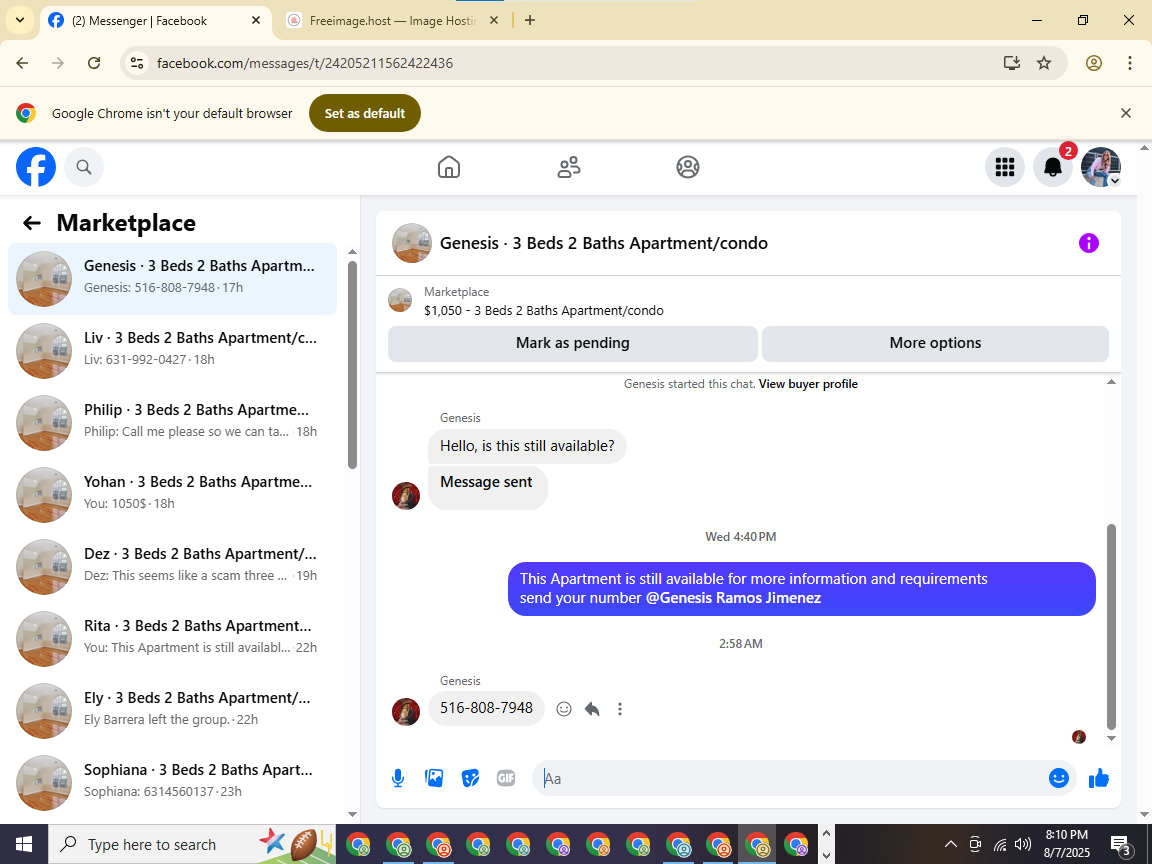Open a new browser tab

[530, 21]
